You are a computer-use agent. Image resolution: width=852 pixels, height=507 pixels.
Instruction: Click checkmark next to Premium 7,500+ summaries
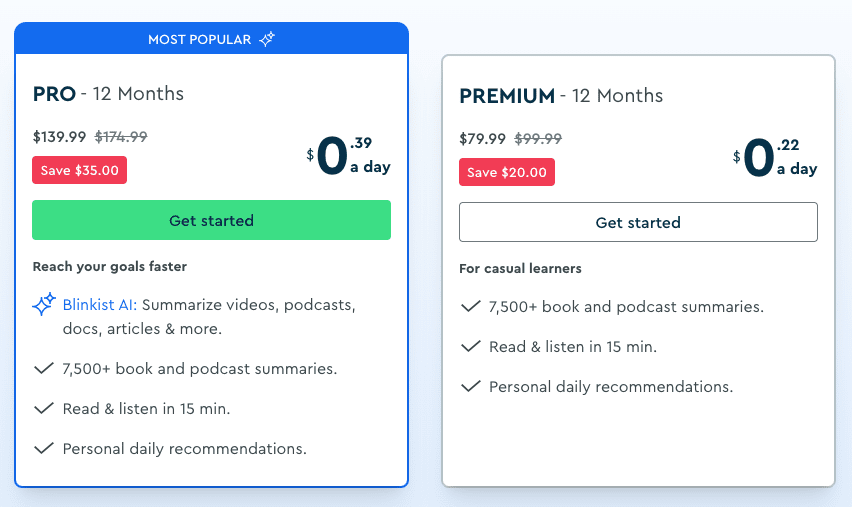pos(470,306)
